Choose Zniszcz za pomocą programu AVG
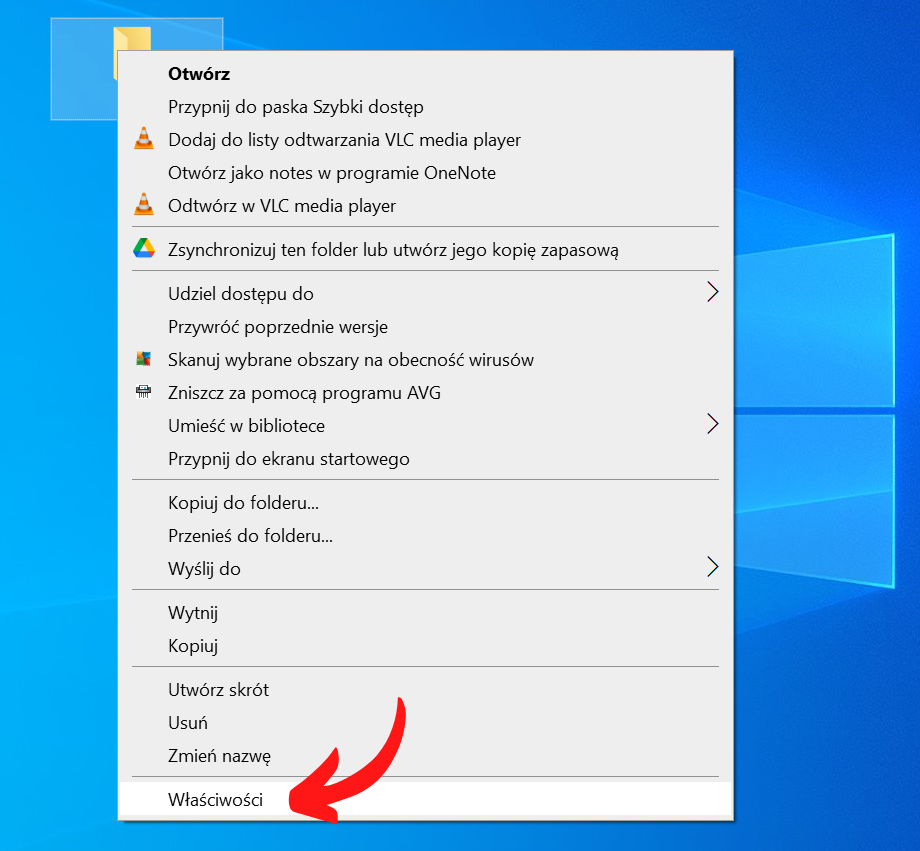920x851 pixels. [426, 393]
